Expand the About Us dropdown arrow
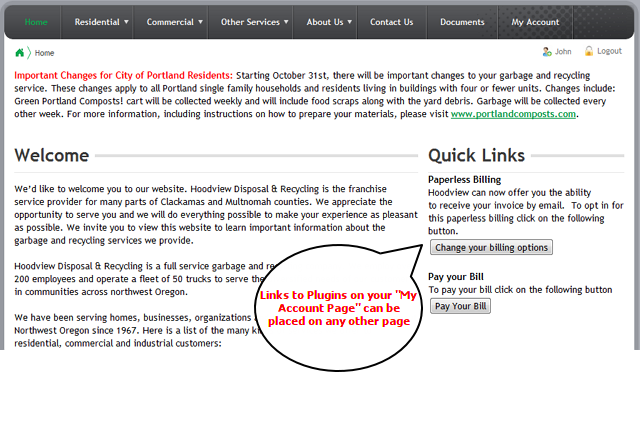The height and width of the screenshot is (426, 640). tap(350, 22)
